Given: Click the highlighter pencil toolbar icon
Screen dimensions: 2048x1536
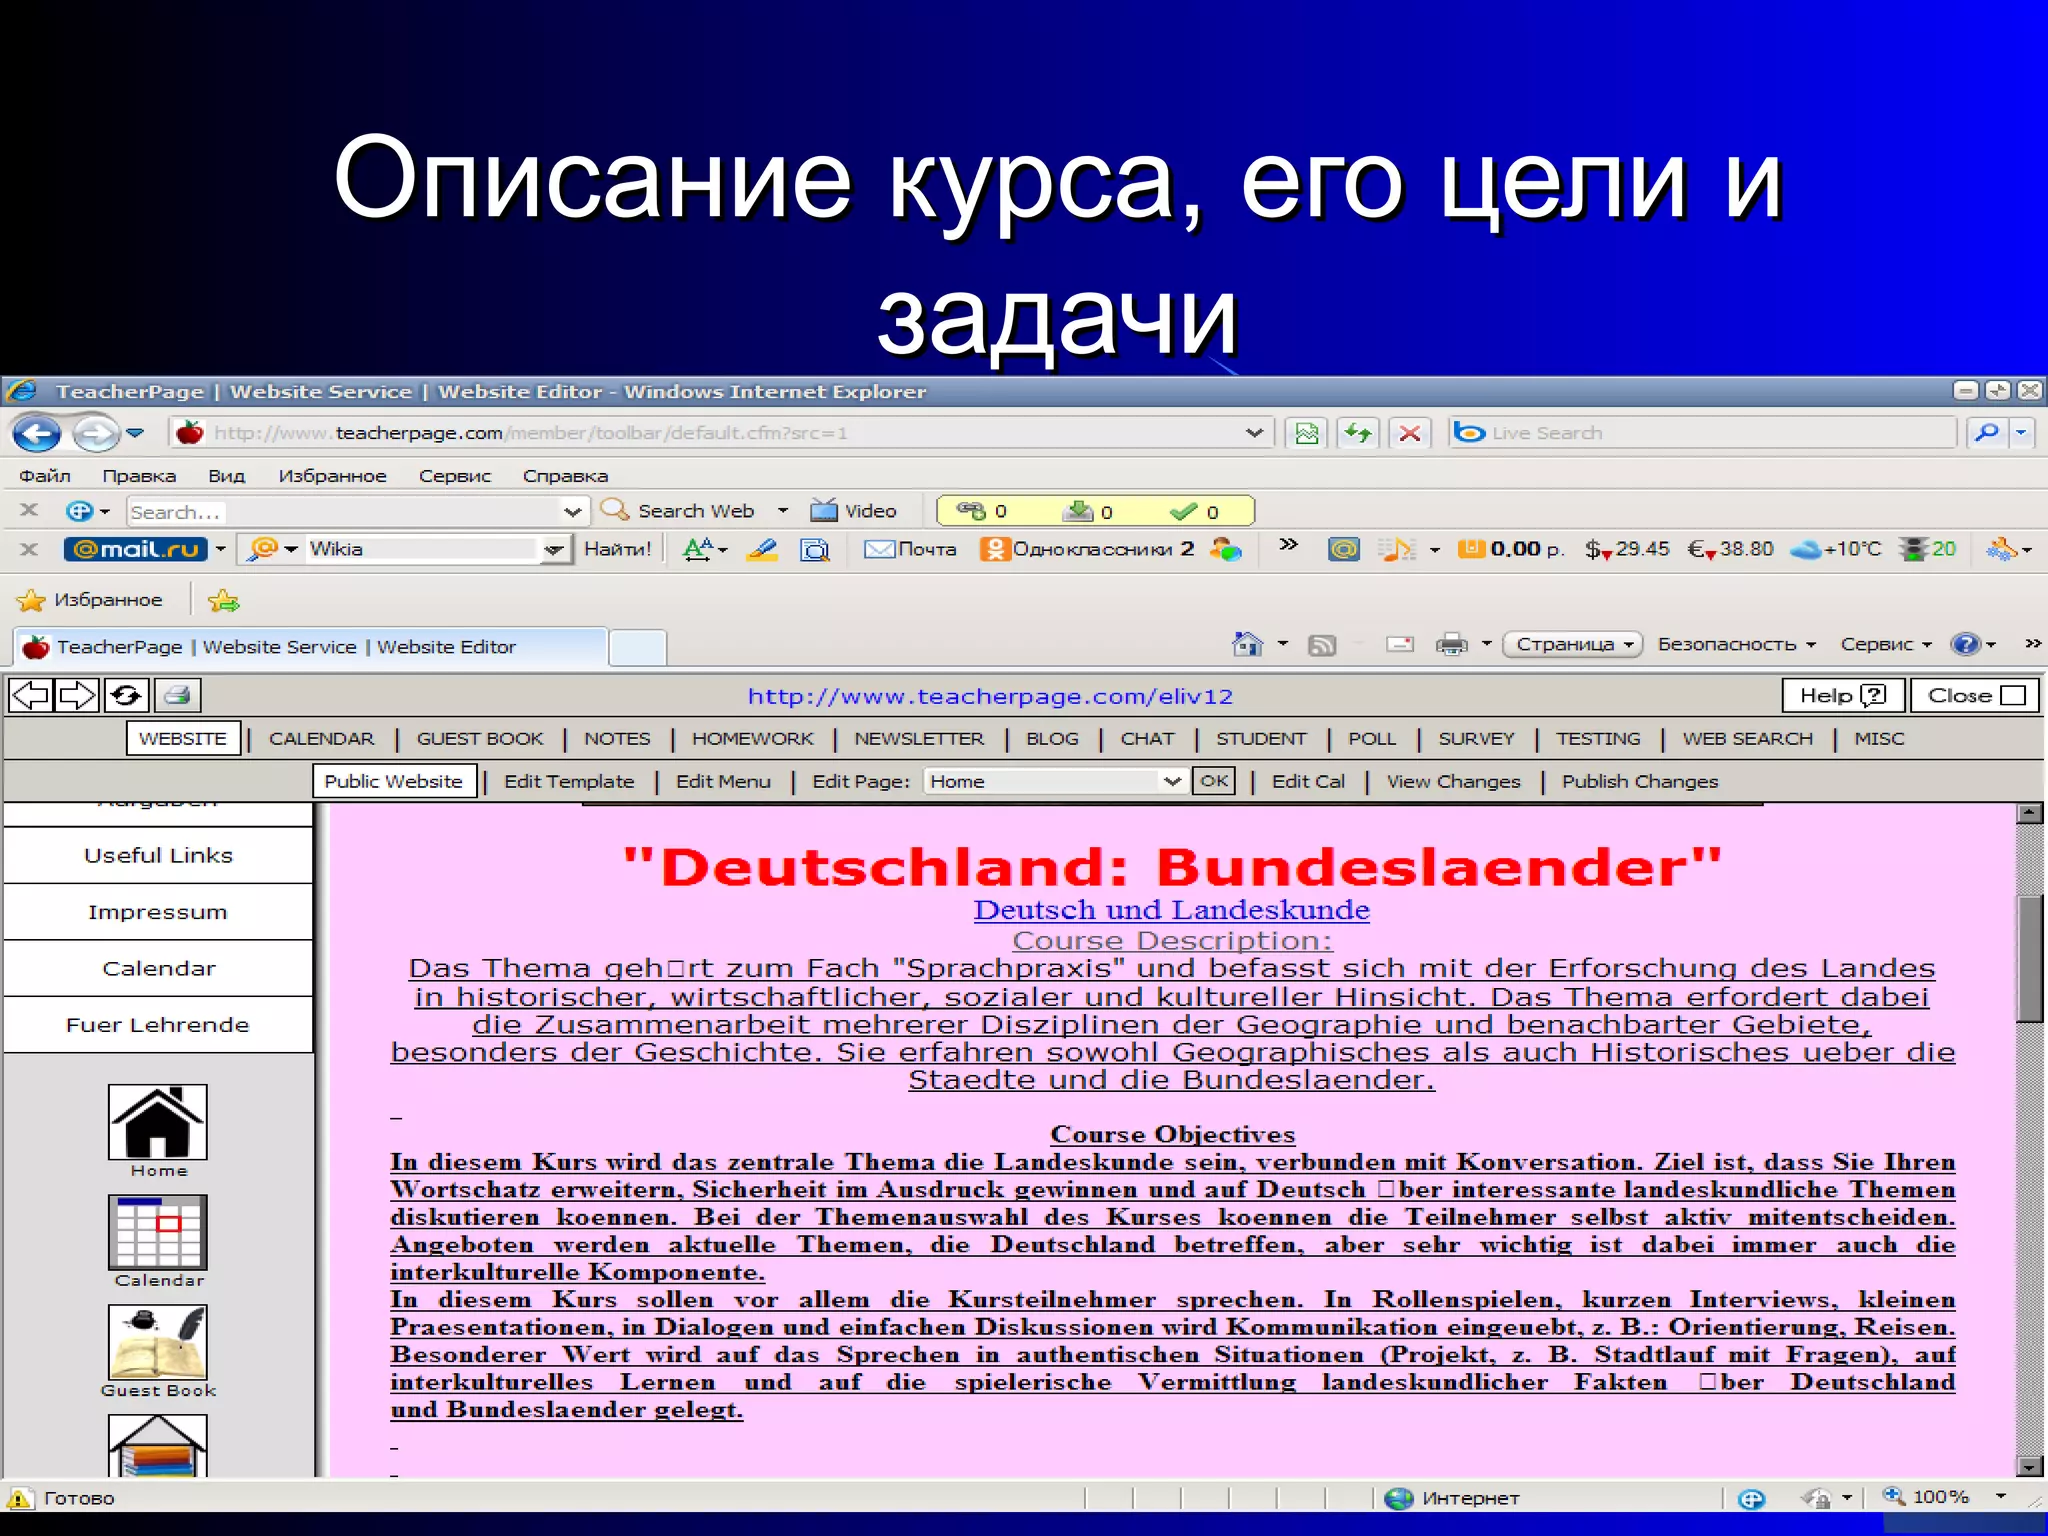Looking at the screenshot, I should pyautogui.click(x=762, y=549).
